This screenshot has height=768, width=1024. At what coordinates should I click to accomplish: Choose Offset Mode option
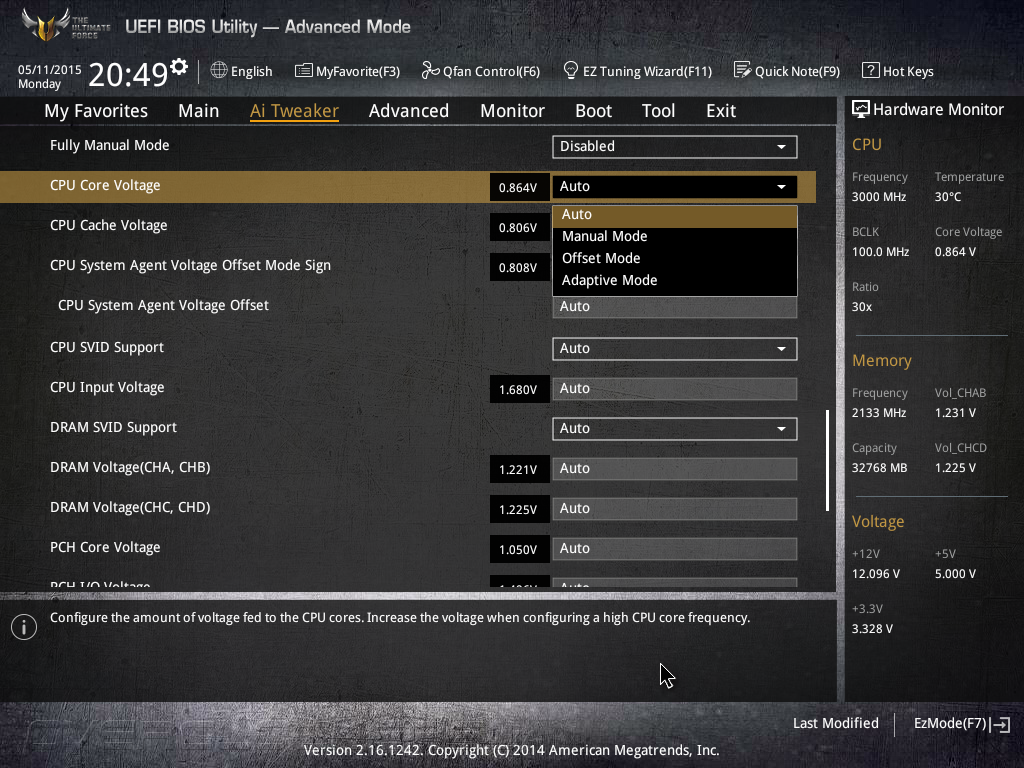tap(675, 259)
